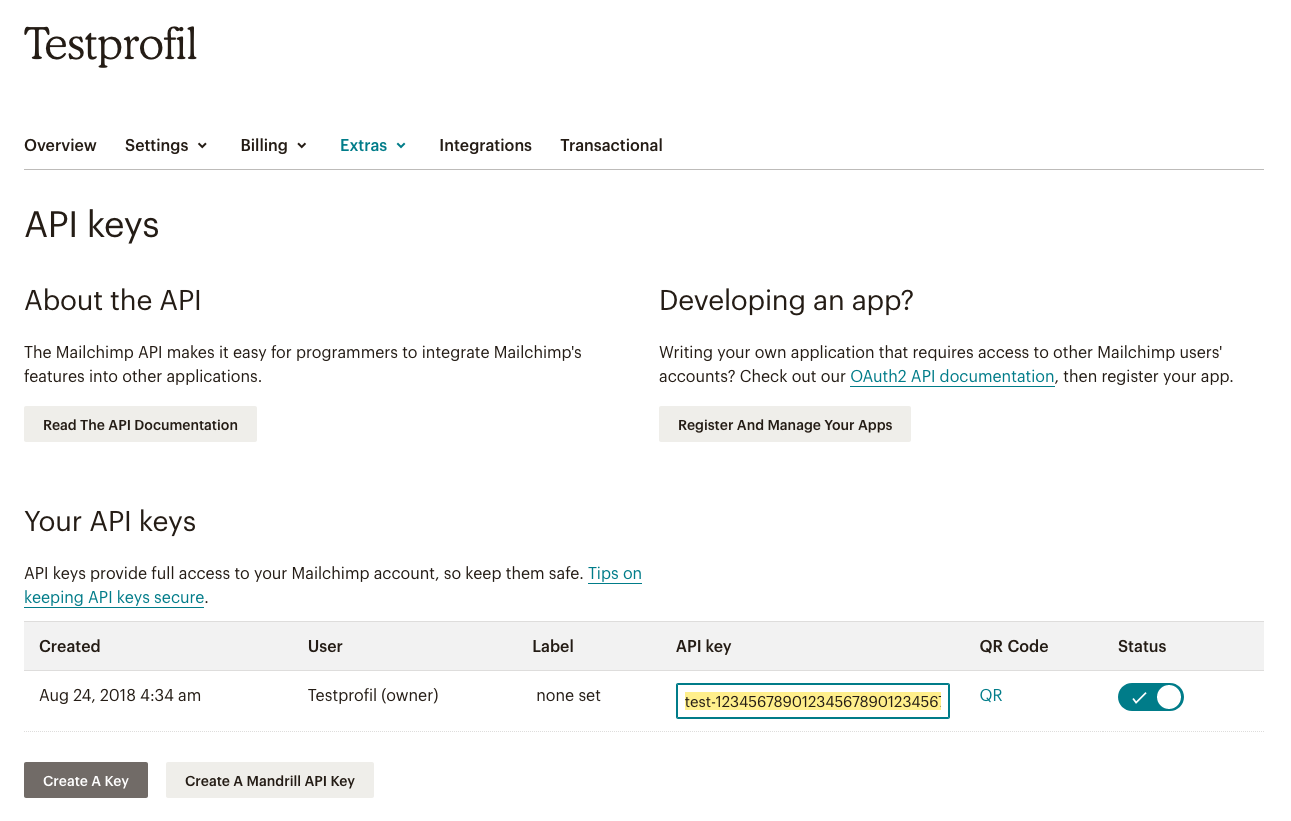Click the Testprofil page title
The image size is (1291, 821).
(x=111, y=46)
